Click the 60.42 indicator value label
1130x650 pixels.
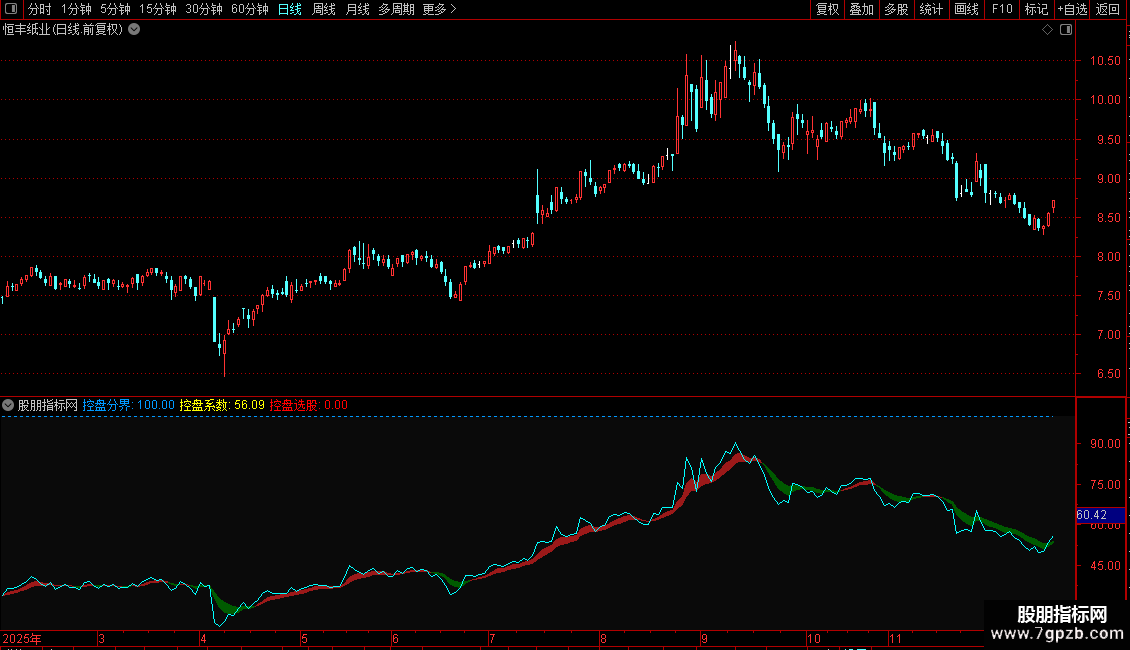[x=1092, y=515]
